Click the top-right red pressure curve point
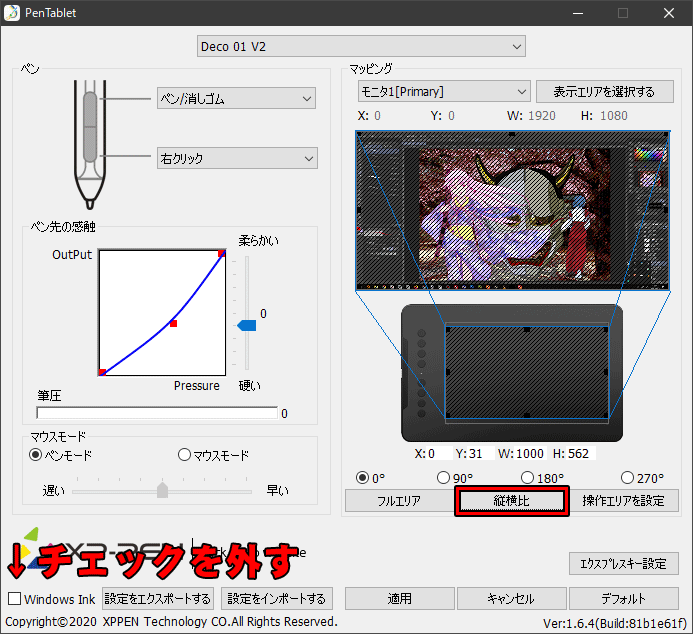Image resolution: width=693 pixels, height=634 pixels. click(x=222, y=253)
